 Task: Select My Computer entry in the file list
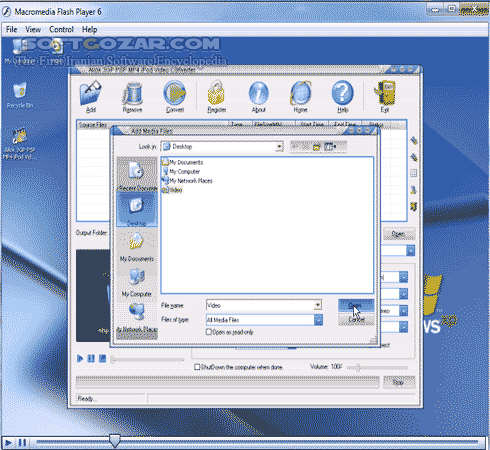tap(181, 171)
